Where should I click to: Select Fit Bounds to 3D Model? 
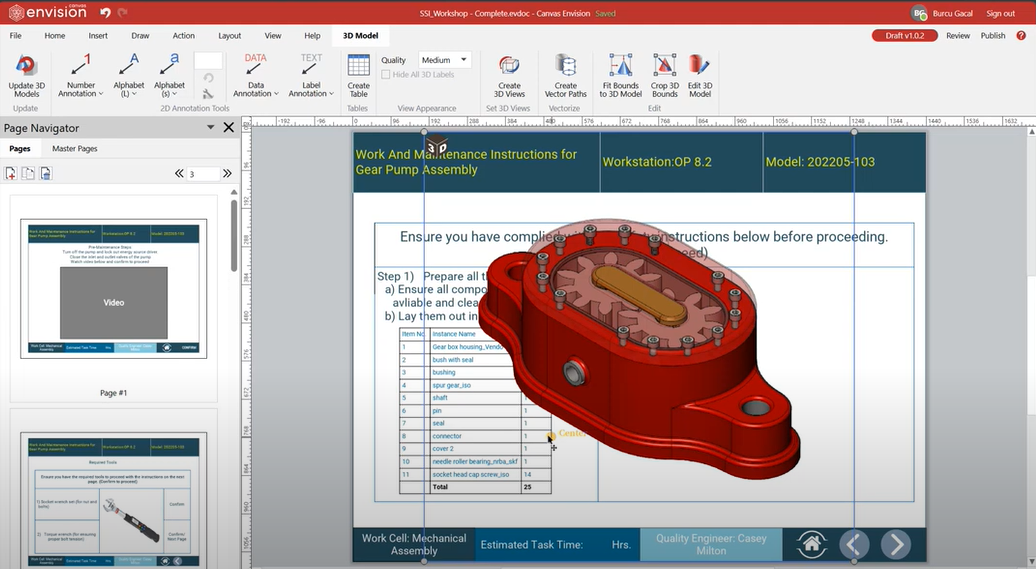[x=621, y=67]
